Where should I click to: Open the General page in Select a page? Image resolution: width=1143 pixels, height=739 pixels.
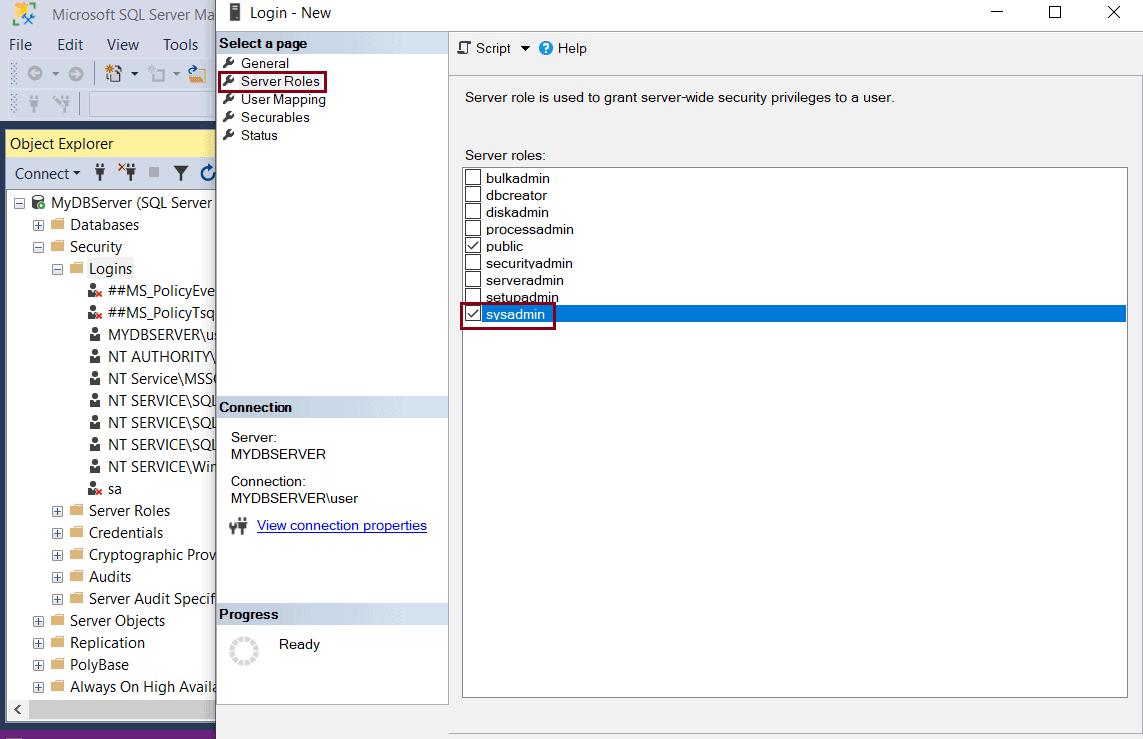pos(267,62)
